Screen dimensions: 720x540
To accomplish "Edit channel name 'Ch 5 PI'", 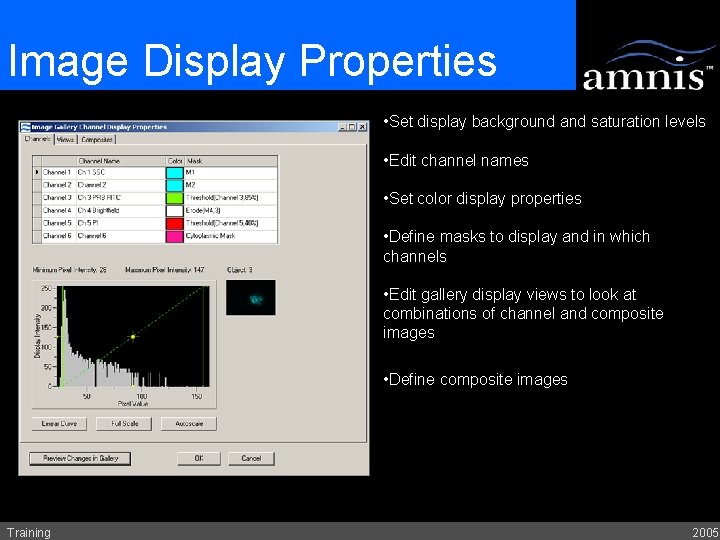I will point(121,223).
